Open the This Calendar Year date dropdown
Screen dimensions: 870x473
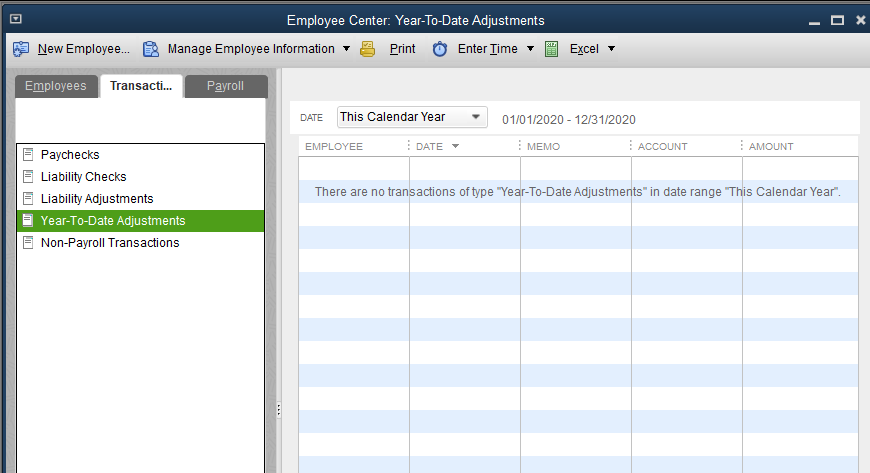[412, 117]
